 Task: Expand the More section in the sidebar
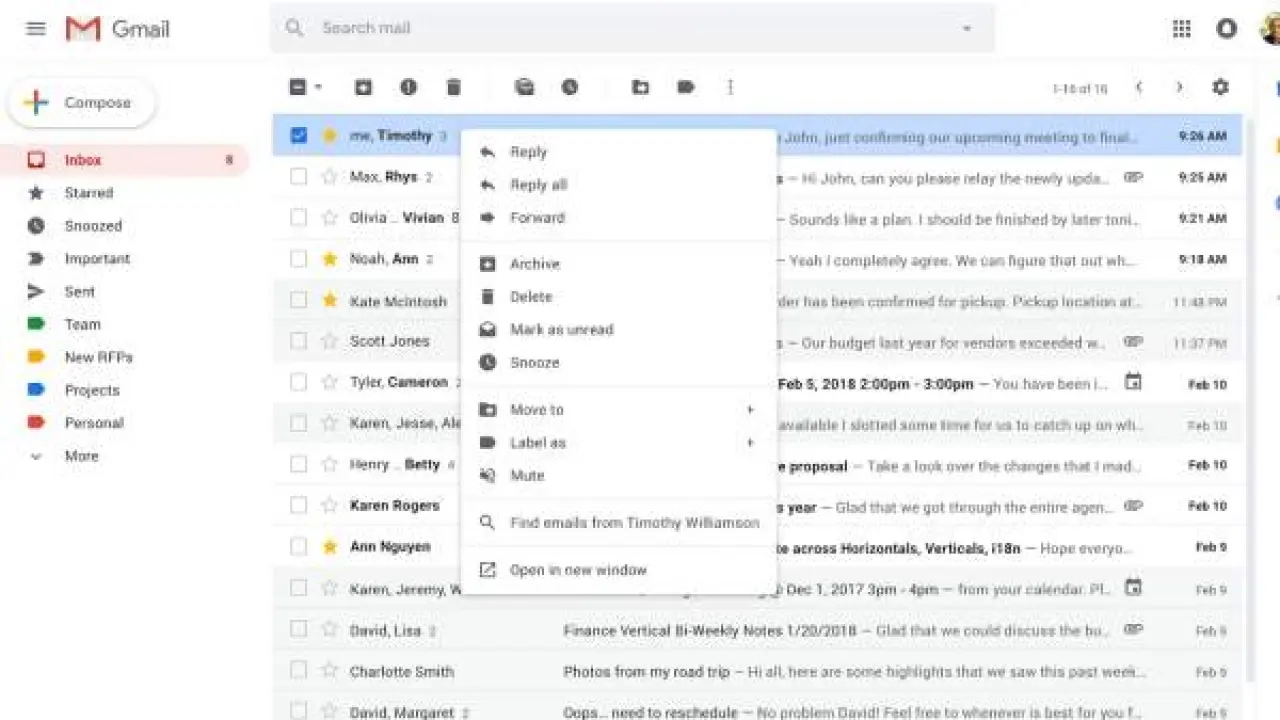[81, 456]
